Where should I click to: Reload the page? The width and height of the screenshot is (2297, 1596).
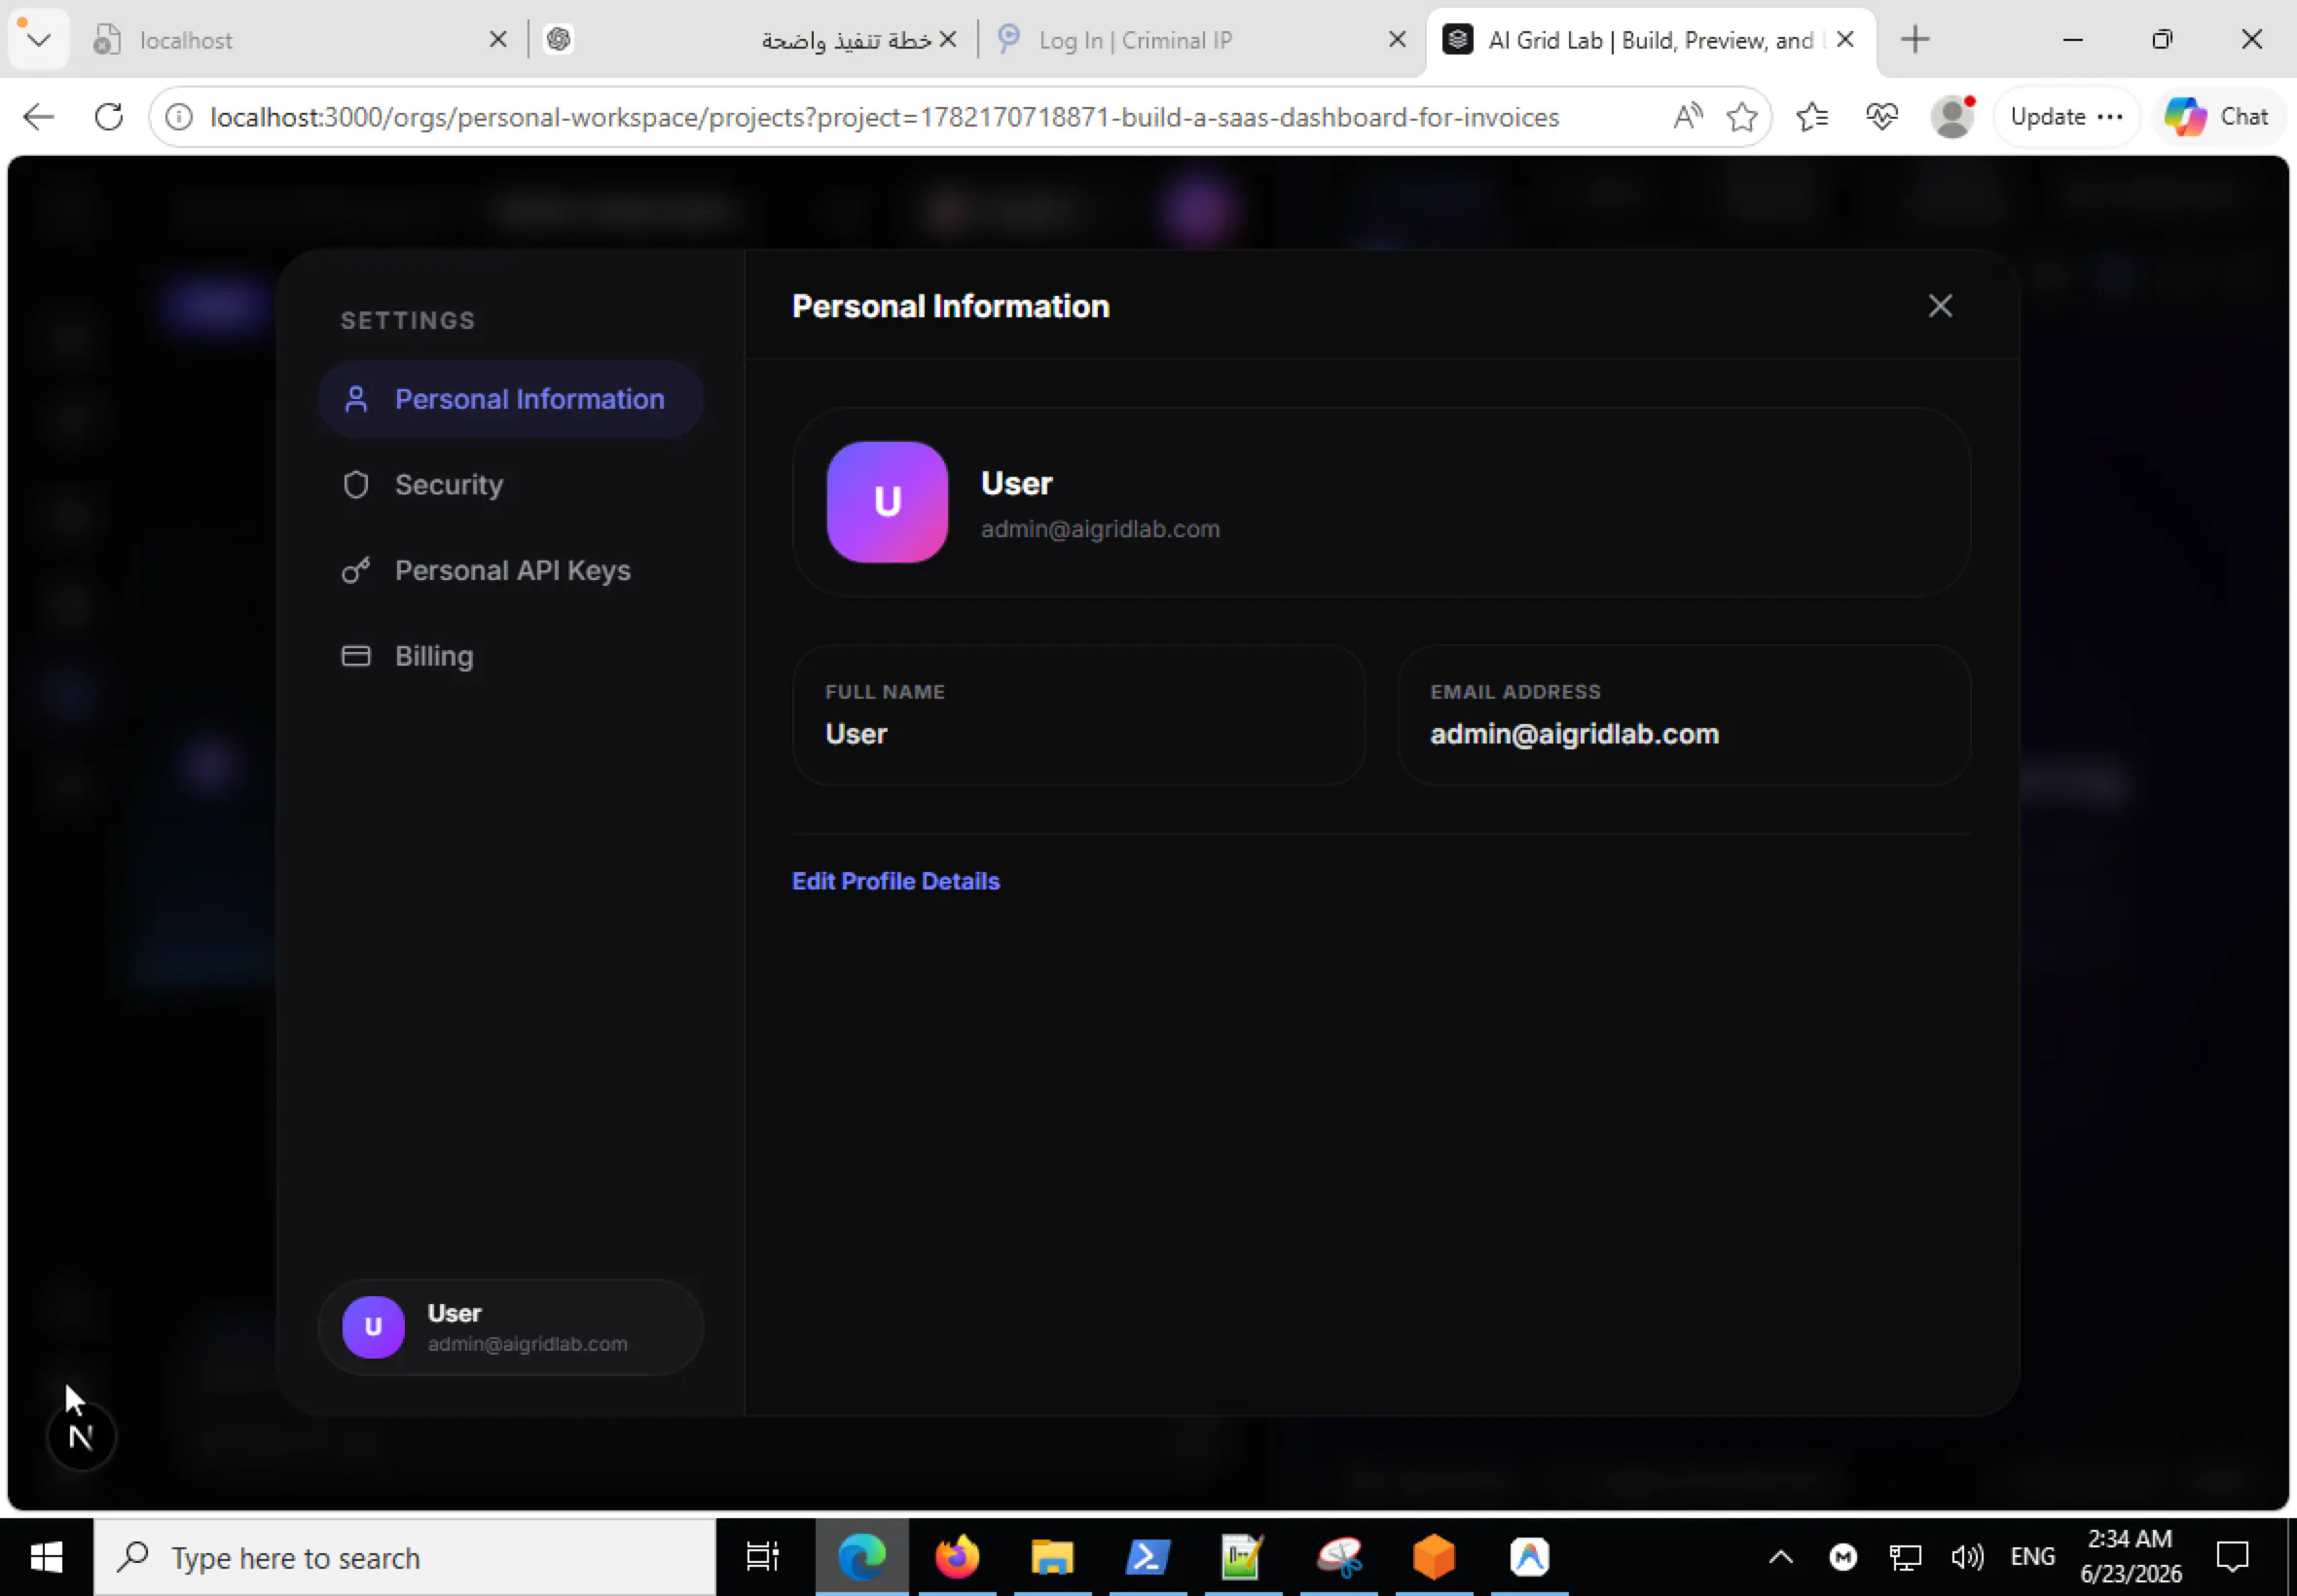point(109,117)
